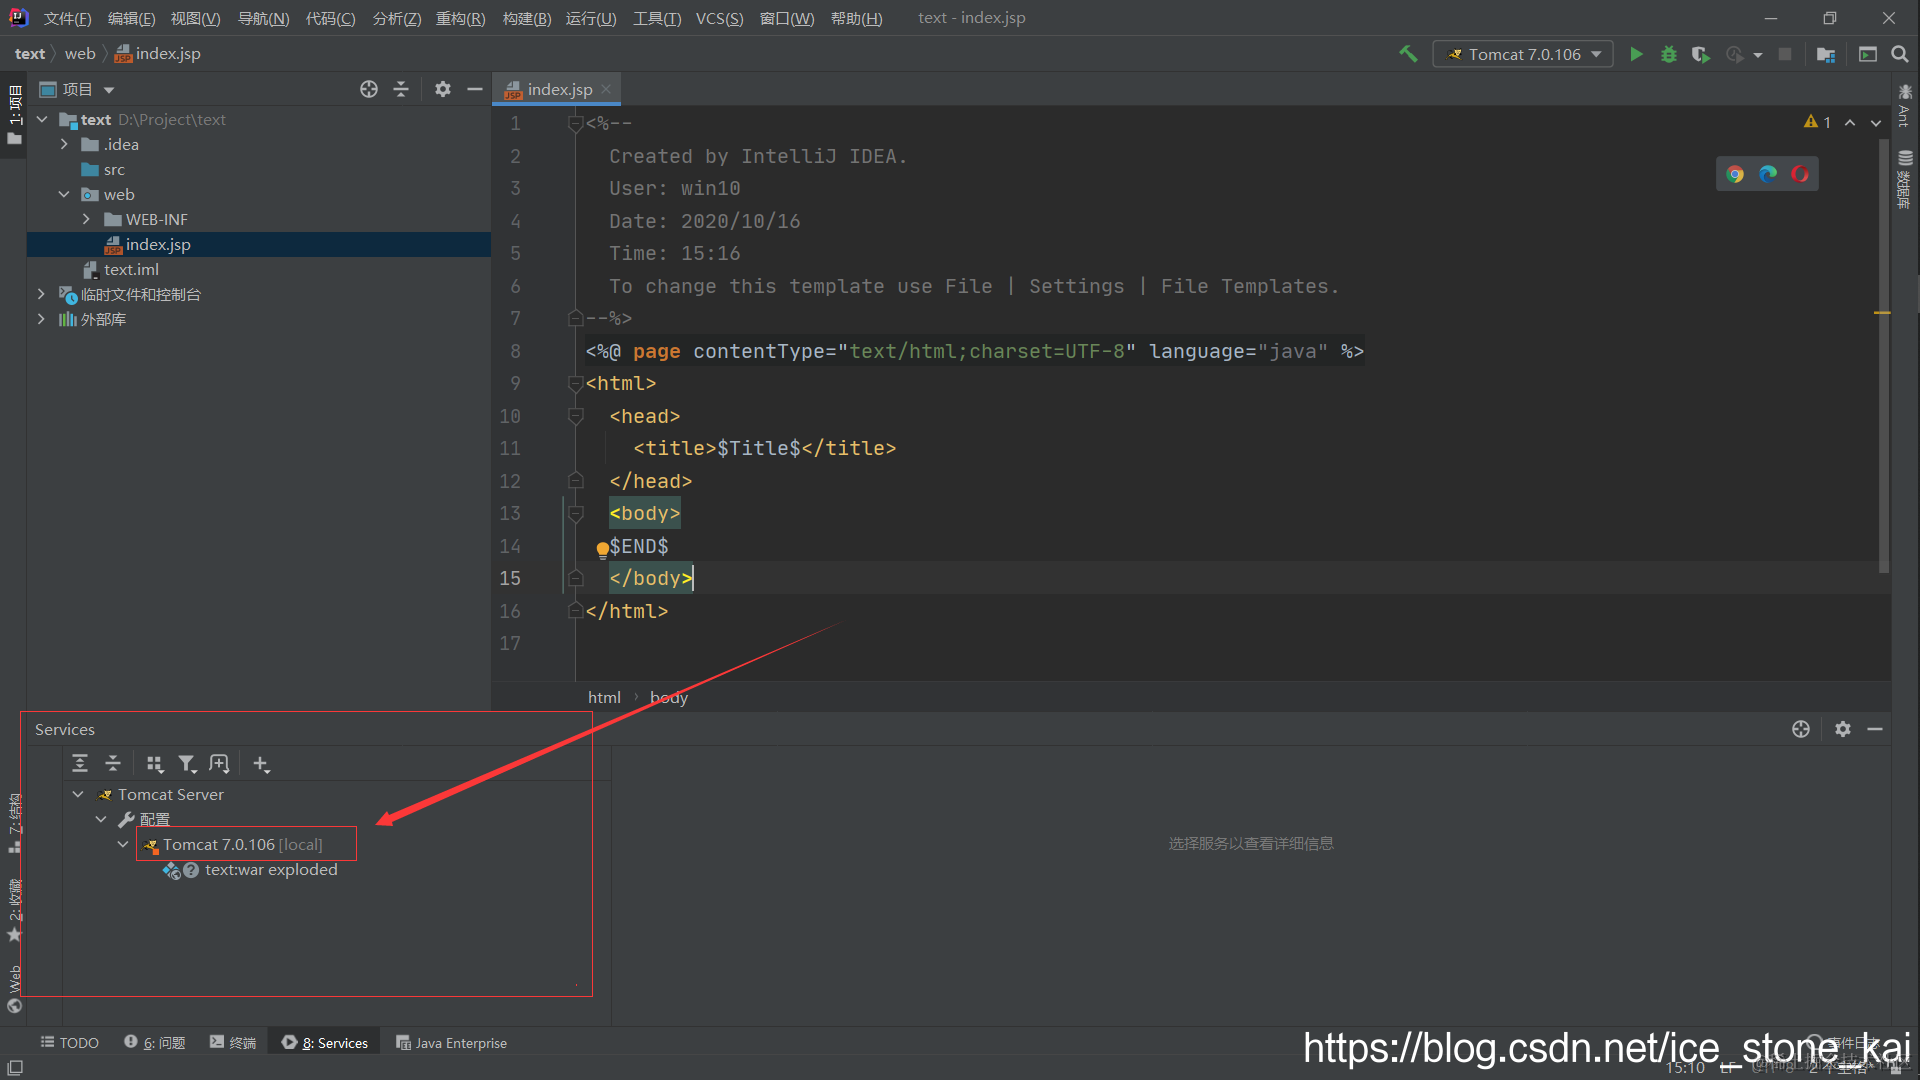Open the 构建(B) menu
The height and width of the screenshot is (1080, 1920).
click(x=526, y=18)
